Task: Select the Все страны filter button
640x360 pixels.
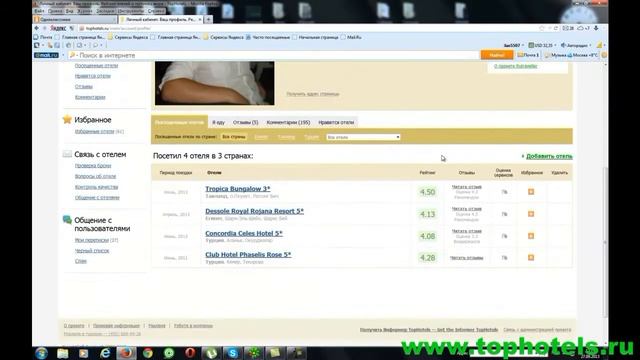Action: [234, 137]
